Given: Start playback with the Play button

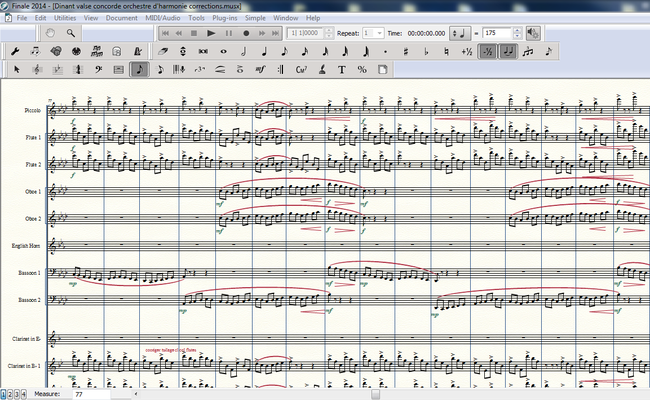Looking at the screenshot, I should coord(211,33).
